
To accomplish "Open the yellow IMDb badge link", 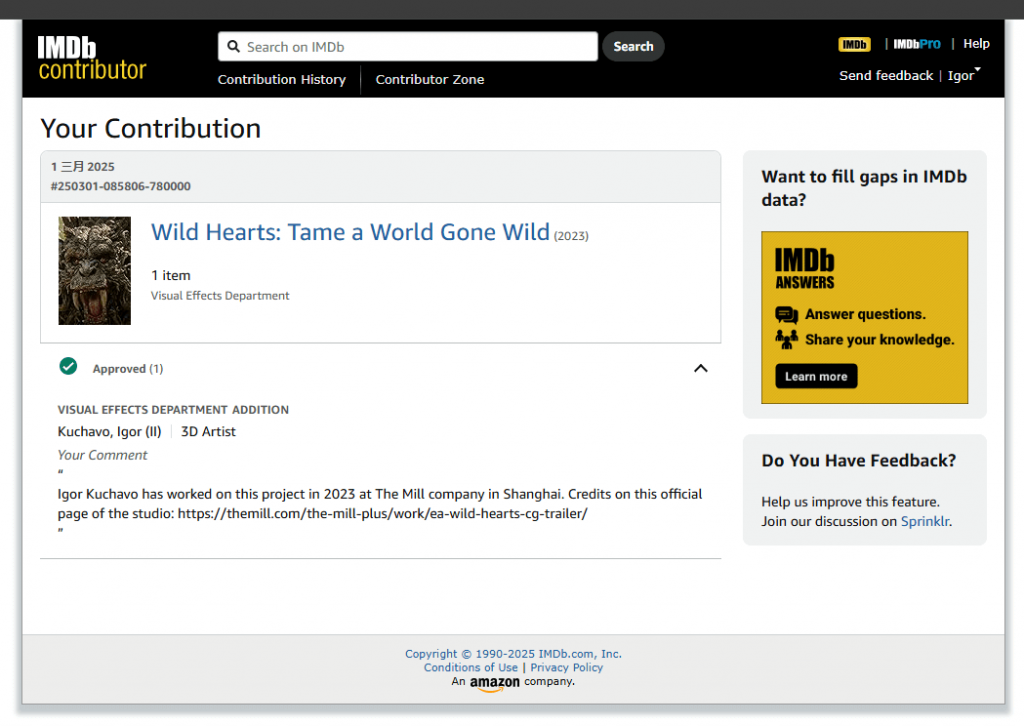I will click(x=854, y=44).
